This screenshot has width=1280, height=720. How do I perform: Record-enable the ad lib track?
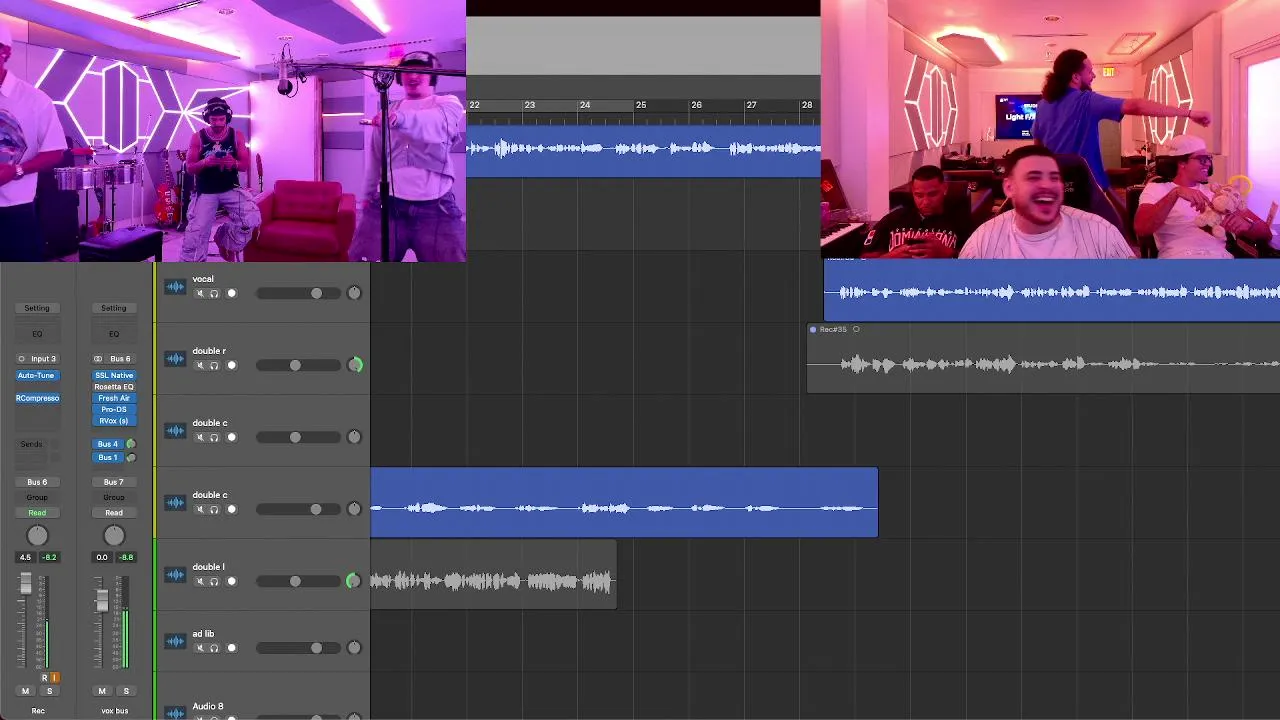point(232,648)
